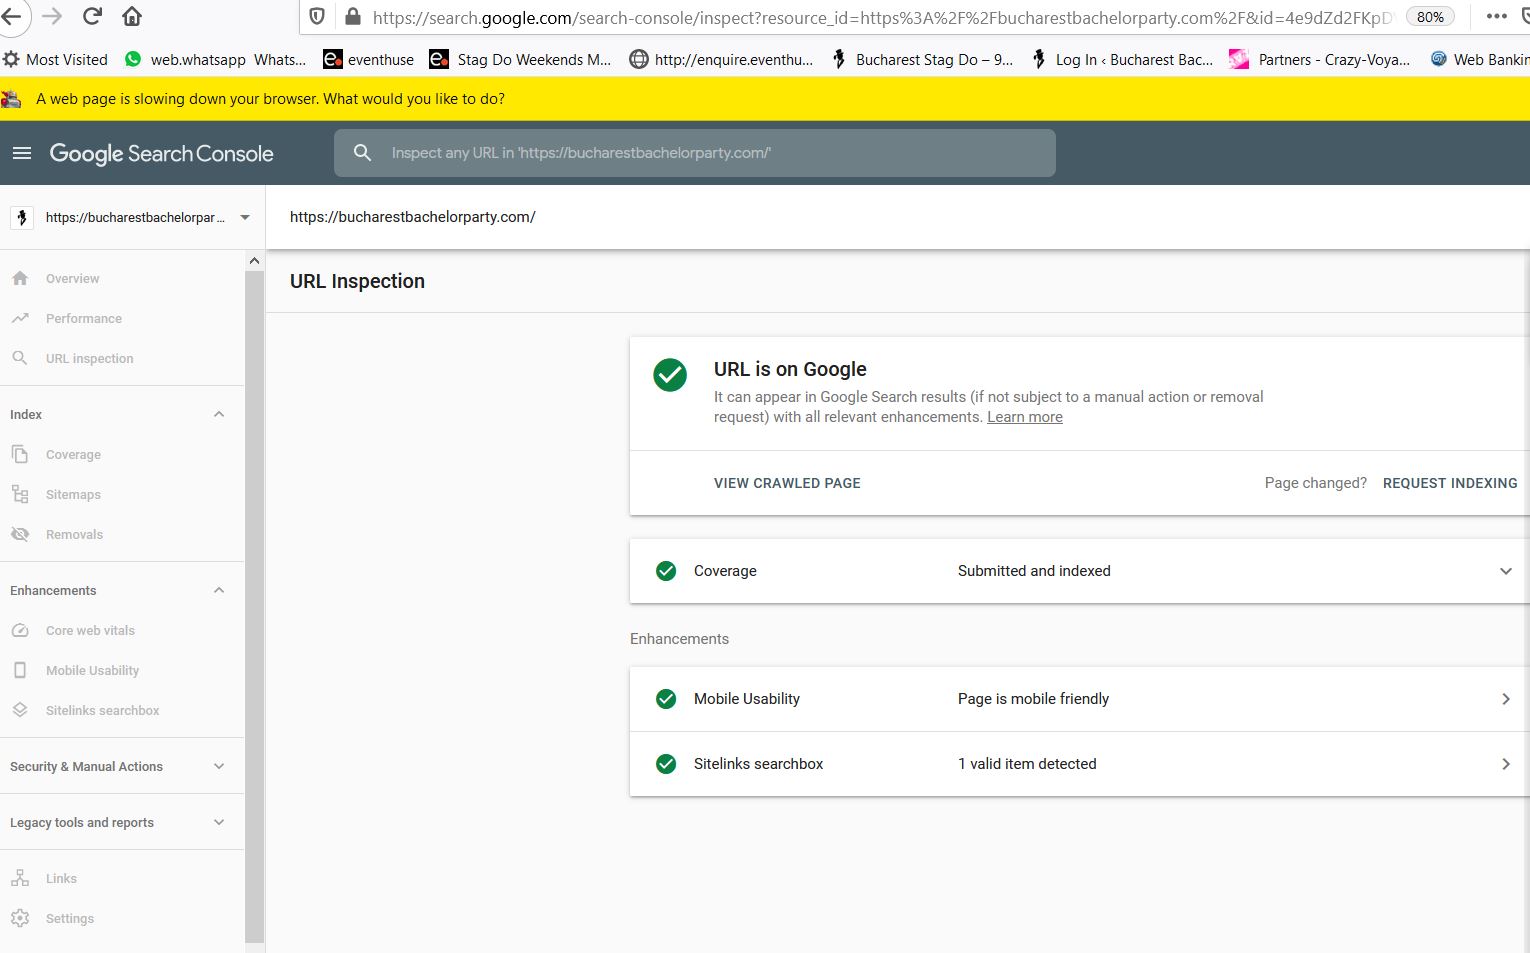1530x953 pixels.
Task: Click the sidebar scroll up arrow
Action: [x=254, y=261]
